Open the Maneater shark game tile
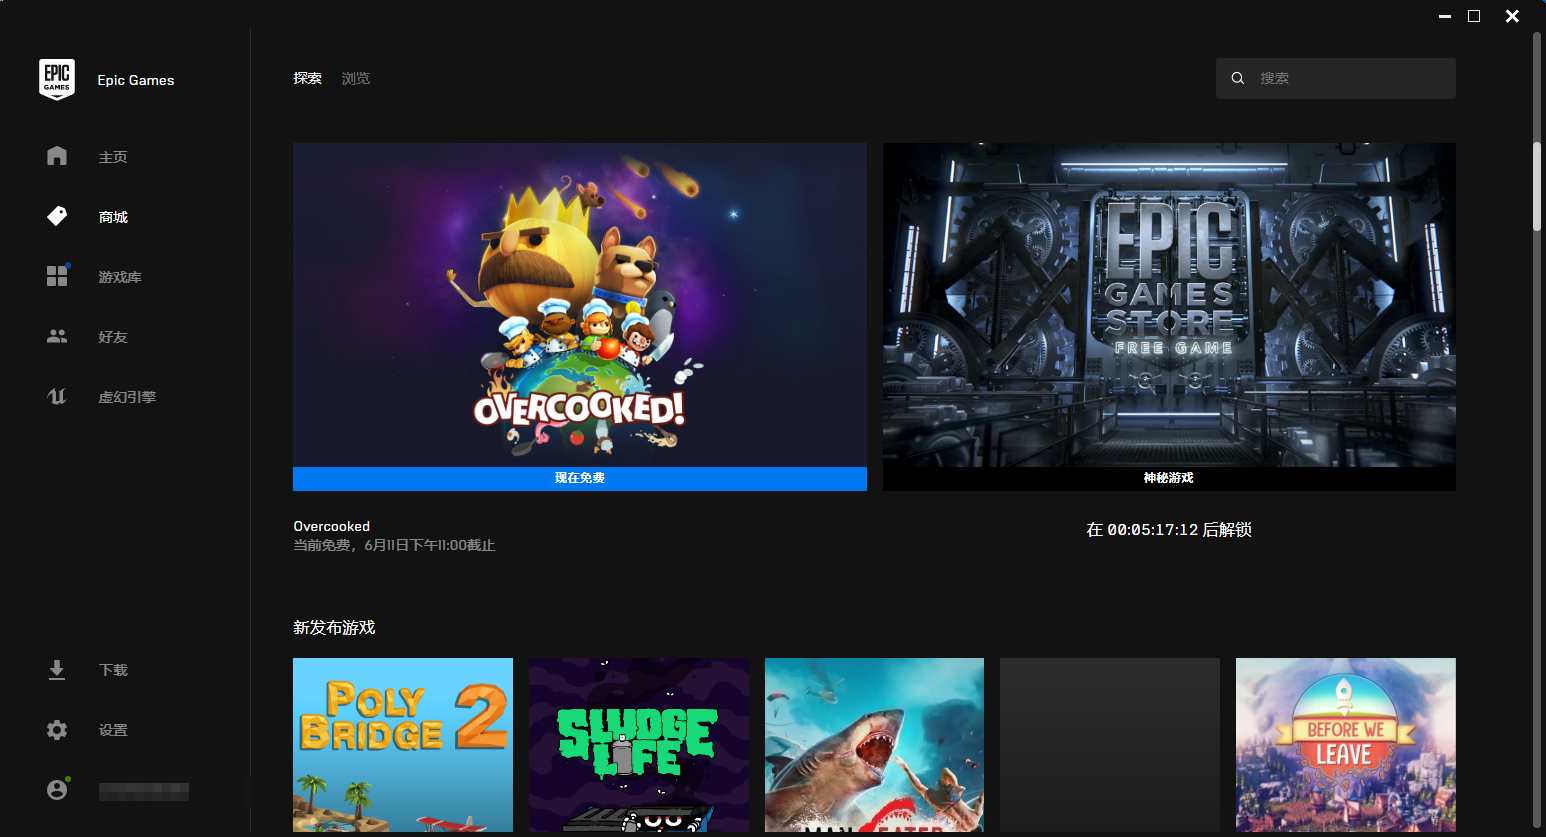The height and width of the screenshot is (837, 1546). click(x=874, y=745)
